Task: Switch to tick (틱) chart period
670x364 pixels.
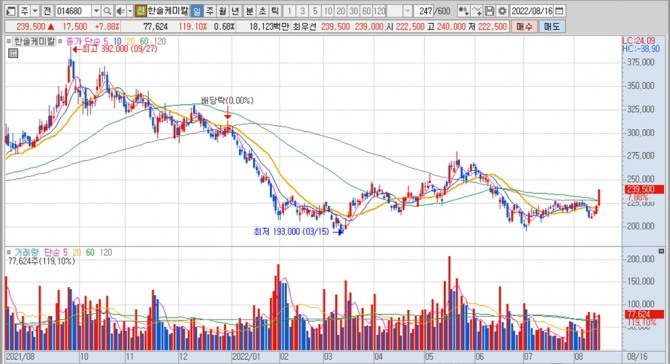Action: (x=275, y=11)
